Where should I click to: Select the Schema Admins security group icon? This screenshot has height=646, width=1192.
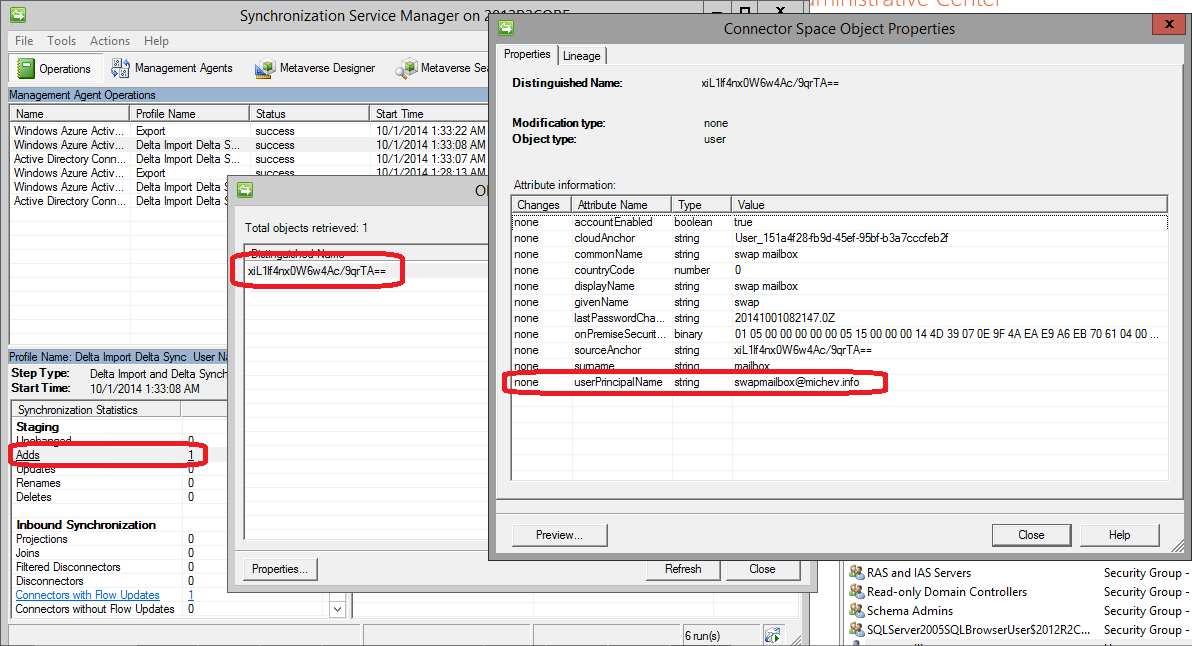tap(858, 610)
